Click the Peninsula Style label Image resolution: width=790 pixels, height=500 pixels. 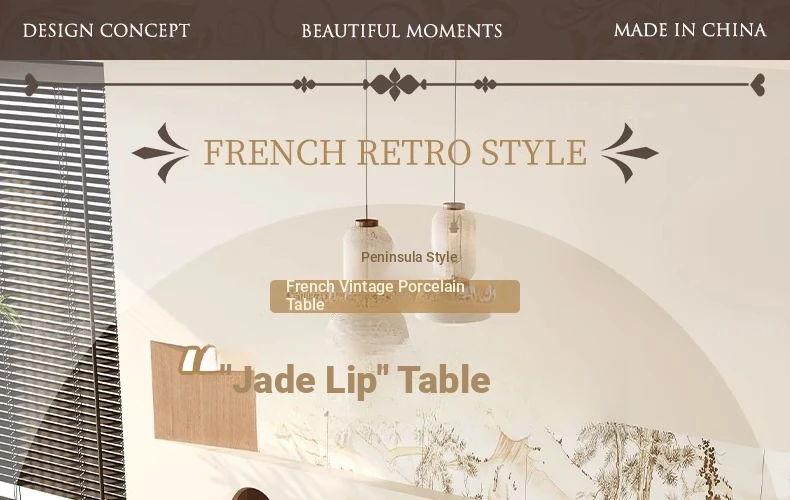[x=409, y=257]
